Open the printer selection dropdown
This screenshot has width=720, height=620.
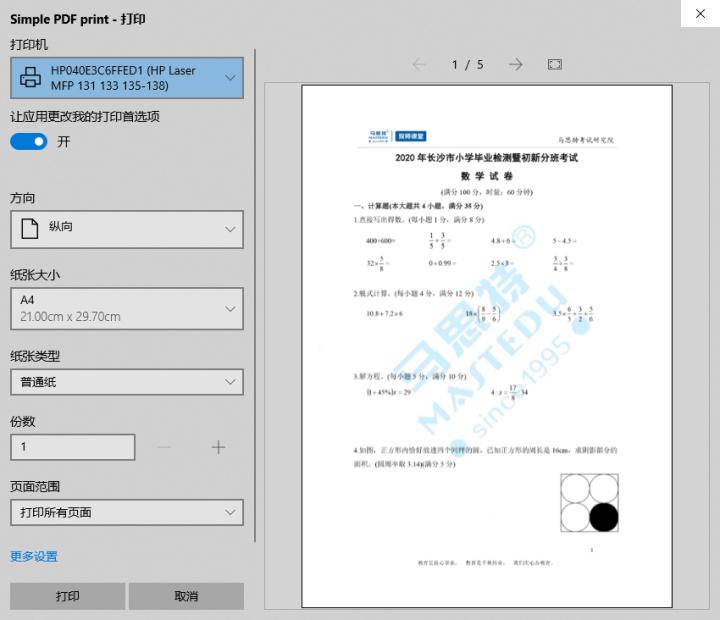pos(127,78)
